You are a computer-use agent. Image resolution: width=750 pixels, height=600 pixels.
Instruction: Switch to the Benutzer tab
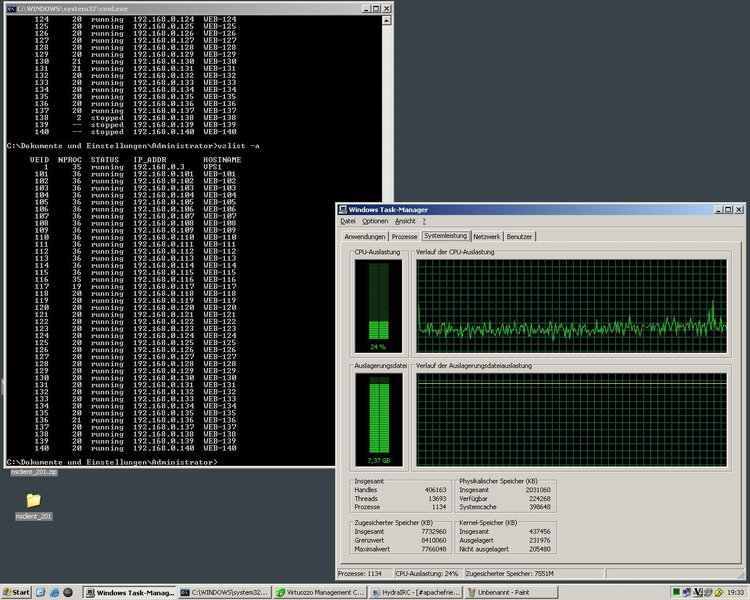pyautogui.click(x=520, y=237)
